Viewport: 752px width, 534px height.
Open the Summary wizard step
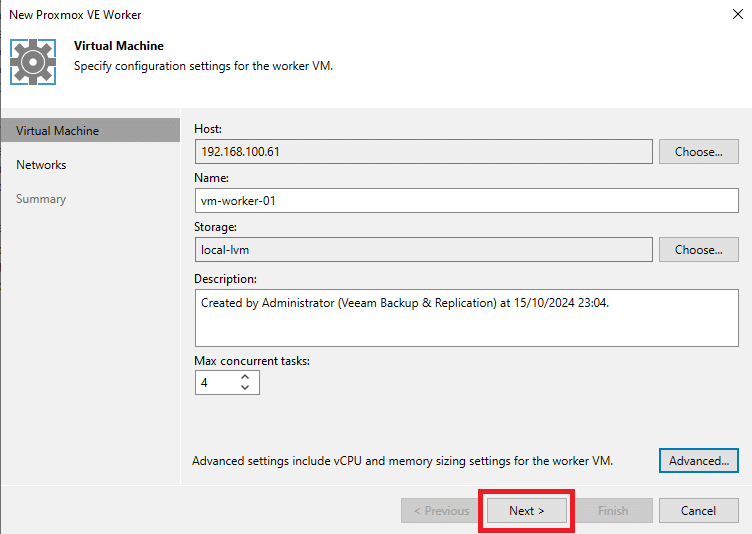(41, 199)
